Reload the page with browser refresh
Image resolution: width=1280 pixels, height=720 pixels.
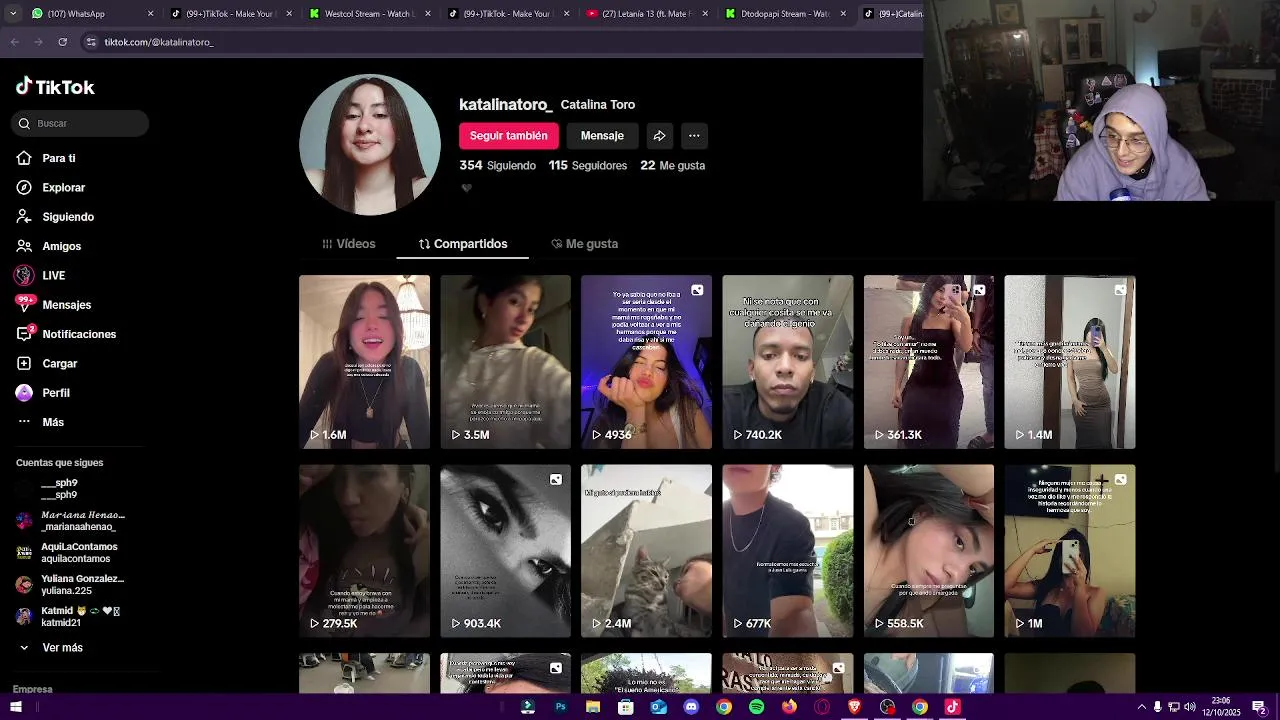[62, 42]
